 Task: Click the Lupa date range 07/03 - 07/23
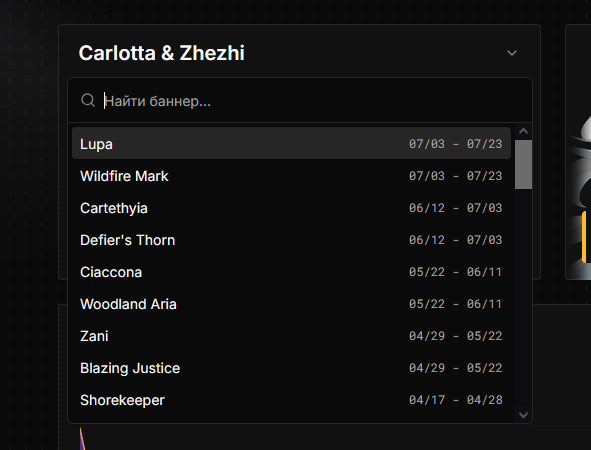point(456,144)
